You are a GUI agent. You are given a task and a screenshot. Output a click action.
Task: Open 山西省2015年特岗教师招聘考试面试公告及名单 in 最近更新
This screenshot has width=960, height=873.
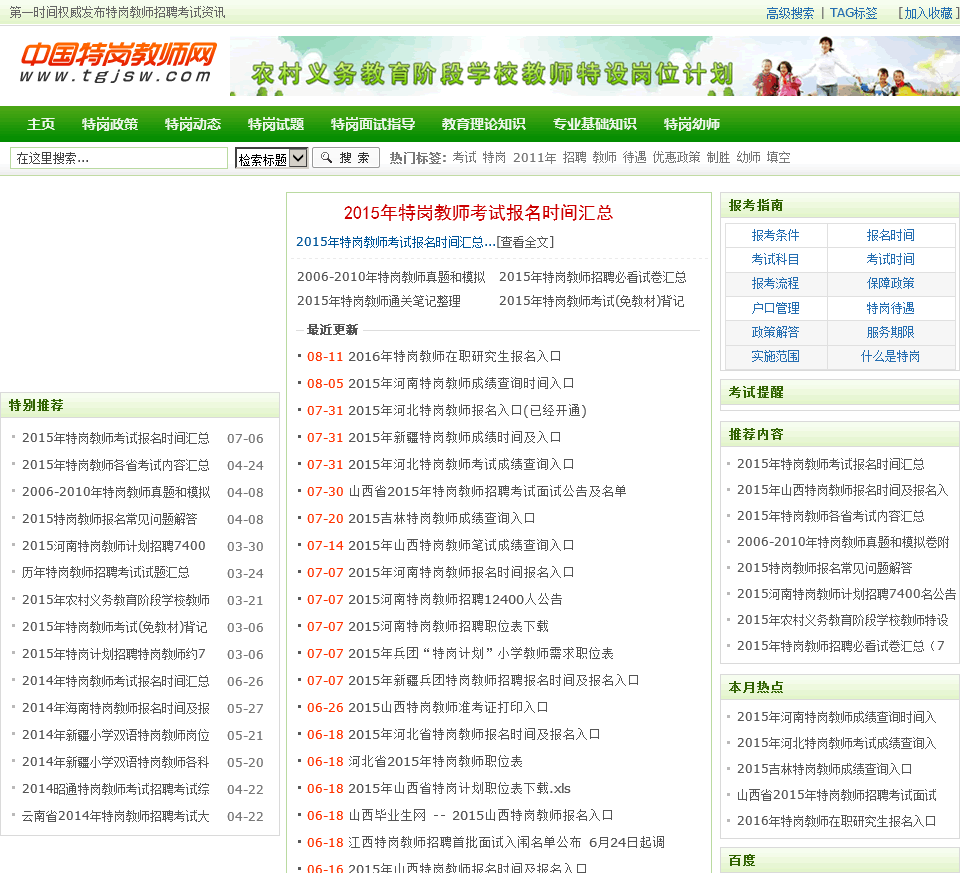(x=487, y=491)
